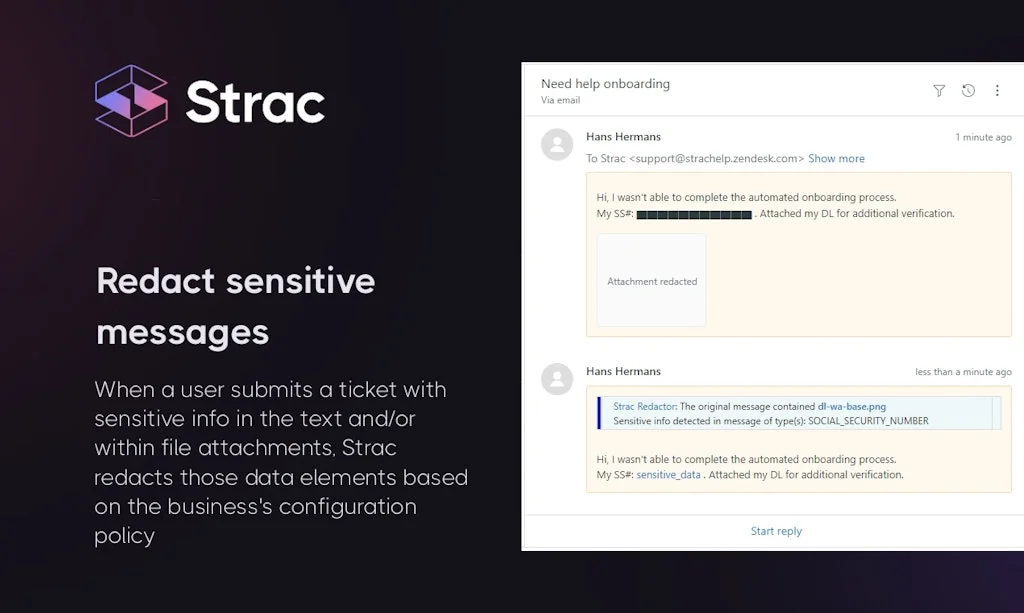This screenshot has height=613, width=1024.
Task: Expand recipient details via Show more
Action: 836,158
